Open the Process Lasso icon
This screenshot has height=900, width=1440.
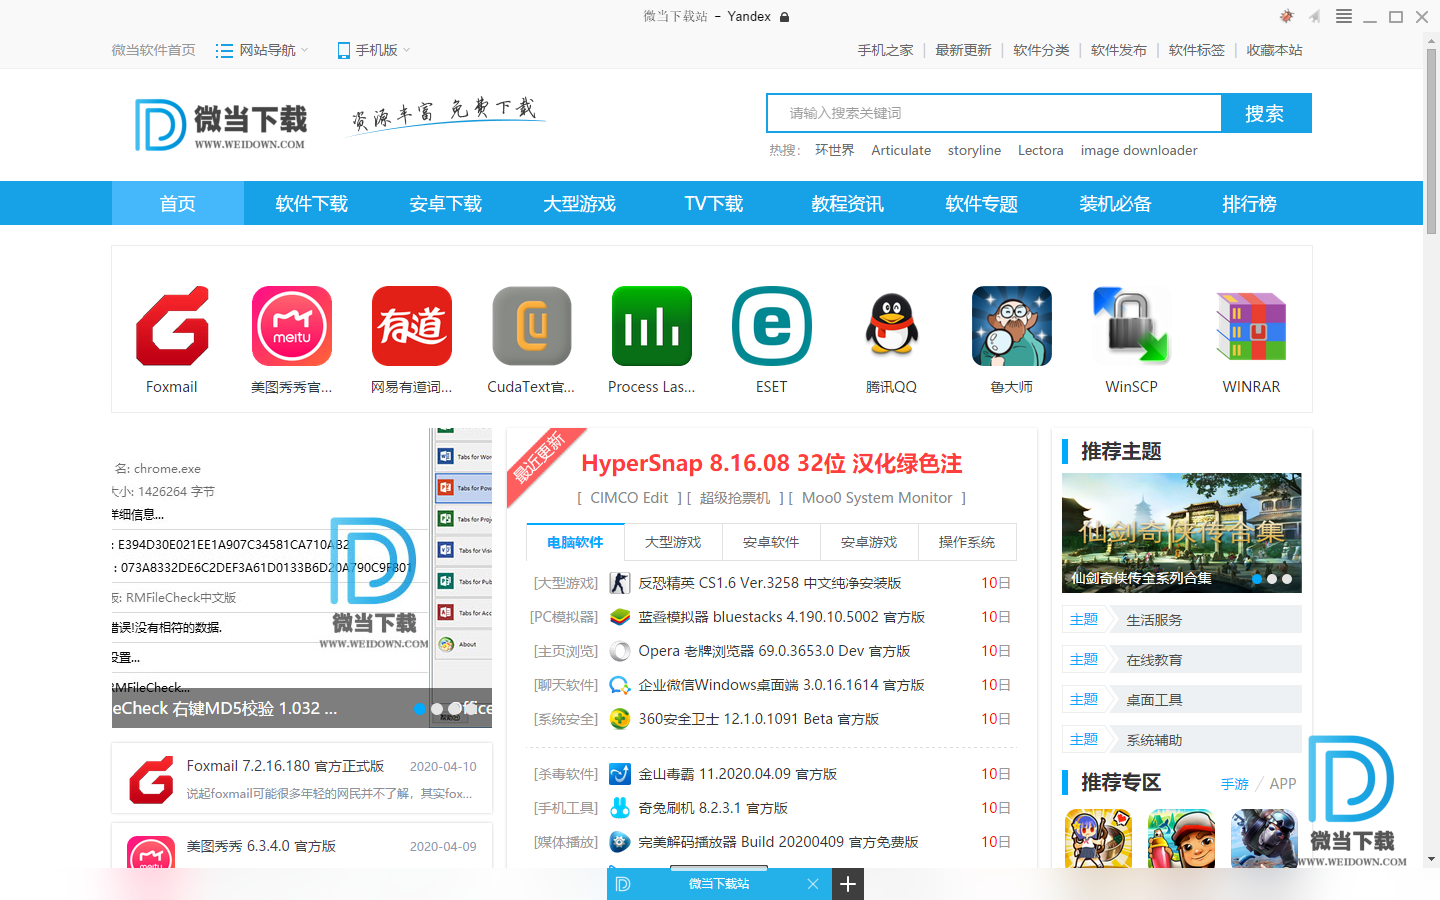click(652, 326)
